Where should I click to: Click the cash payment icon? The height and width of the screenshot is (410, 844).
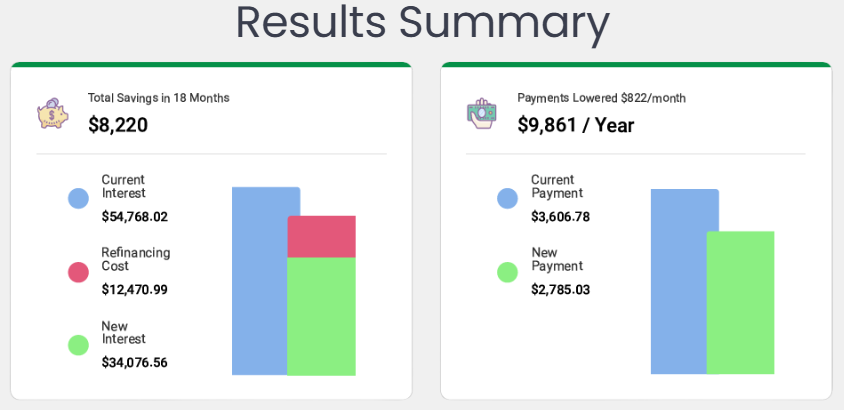coord(481,112)
